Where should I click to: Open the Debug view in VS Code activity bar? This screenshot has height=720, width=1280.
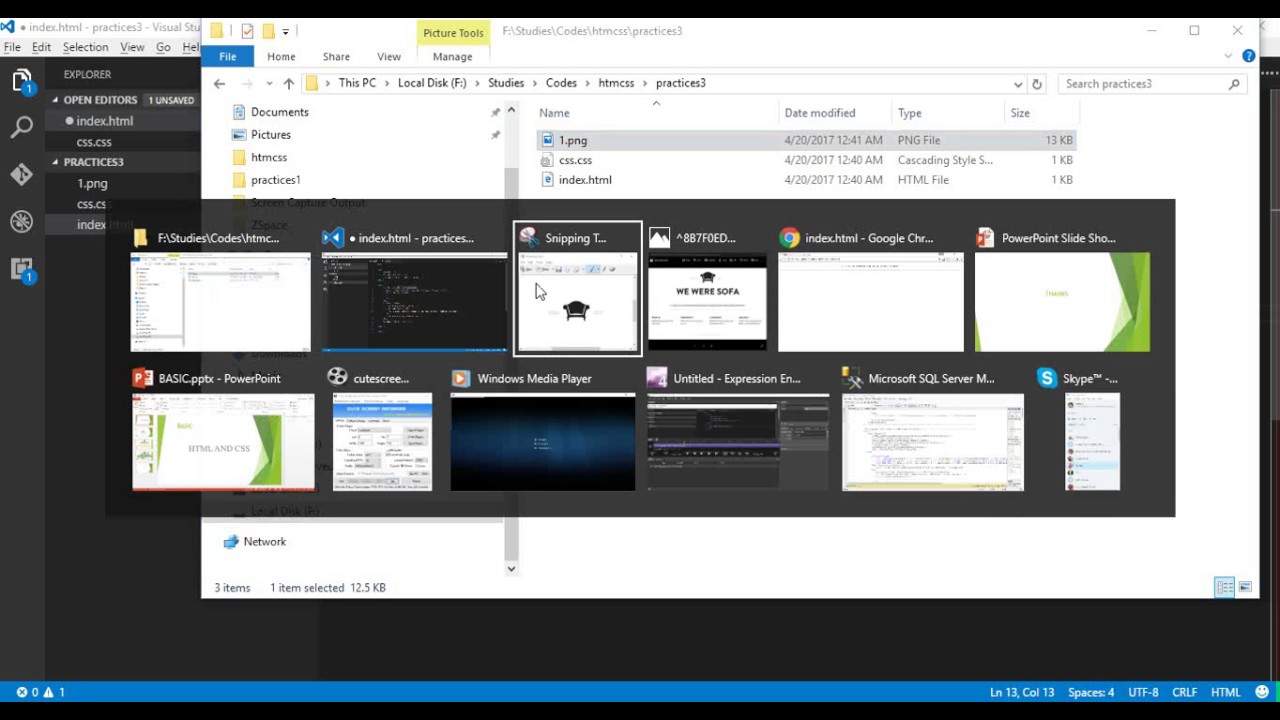click(x=22, y=221)
